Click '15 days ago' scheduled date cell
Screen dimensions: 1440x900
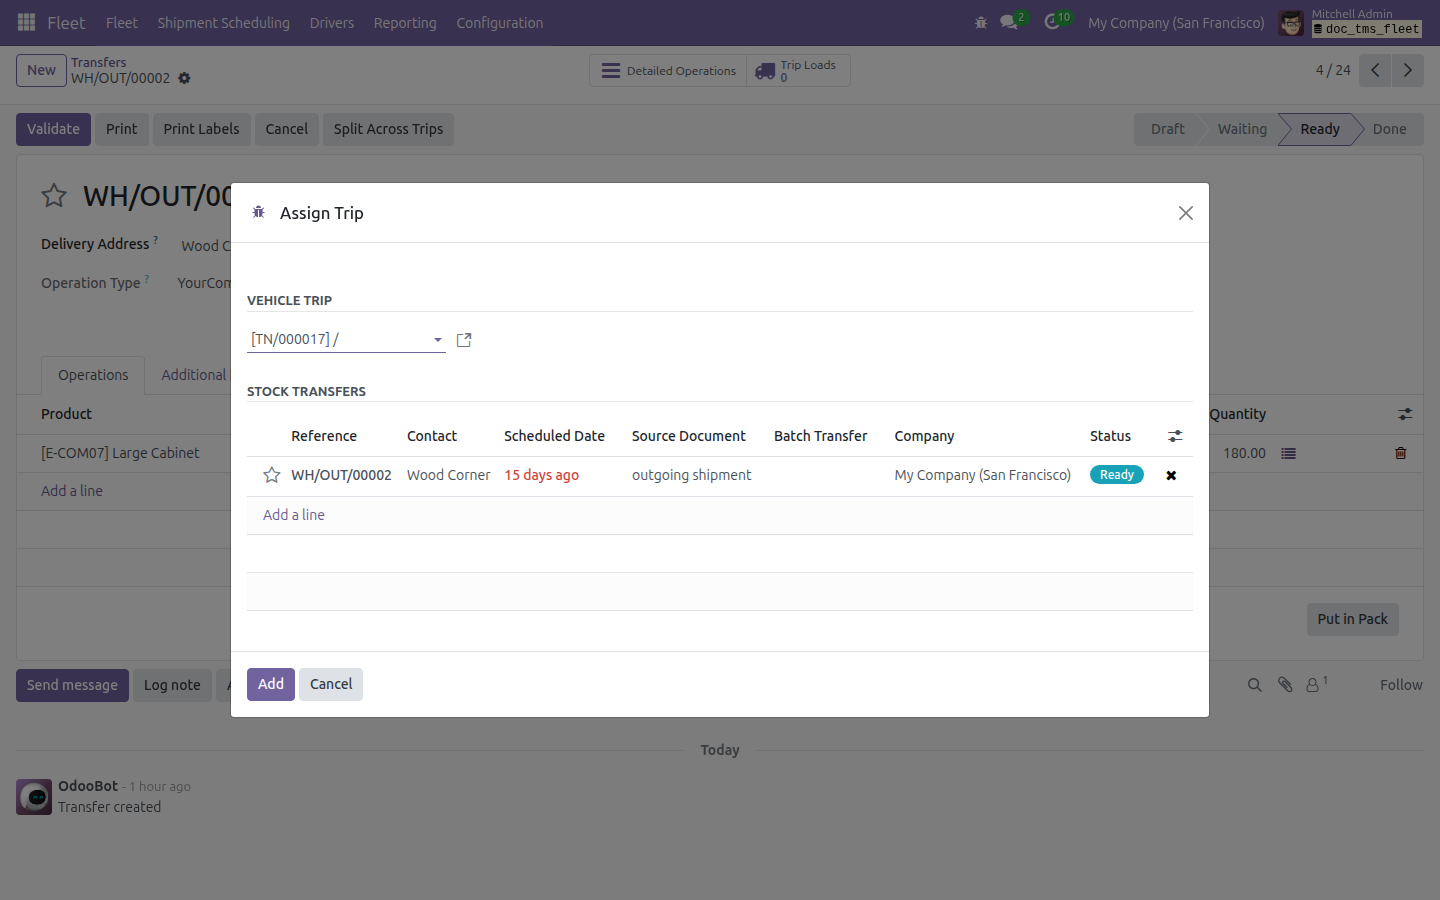tap(542, 475)
